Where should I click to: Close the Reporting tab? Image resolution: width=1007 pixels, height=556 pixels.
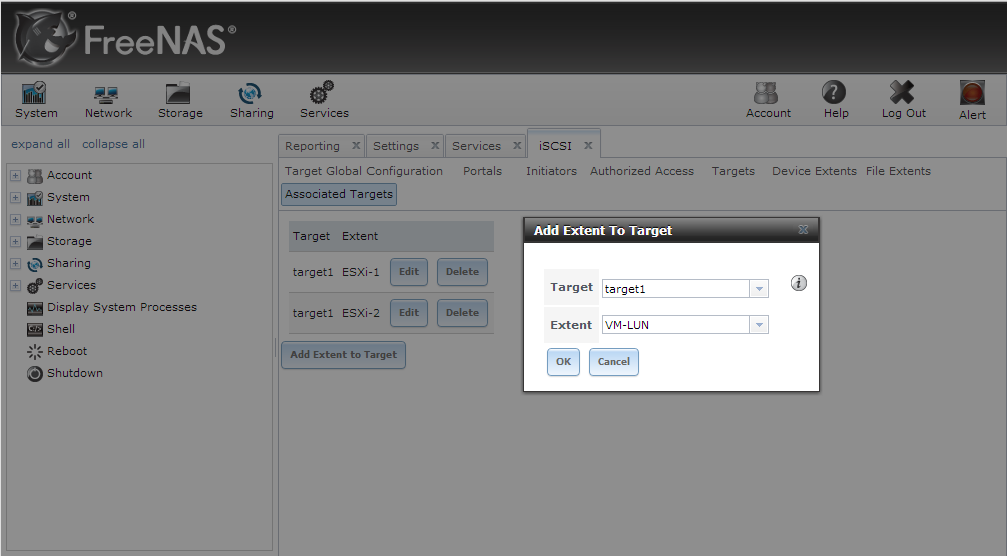pos(356,146)
